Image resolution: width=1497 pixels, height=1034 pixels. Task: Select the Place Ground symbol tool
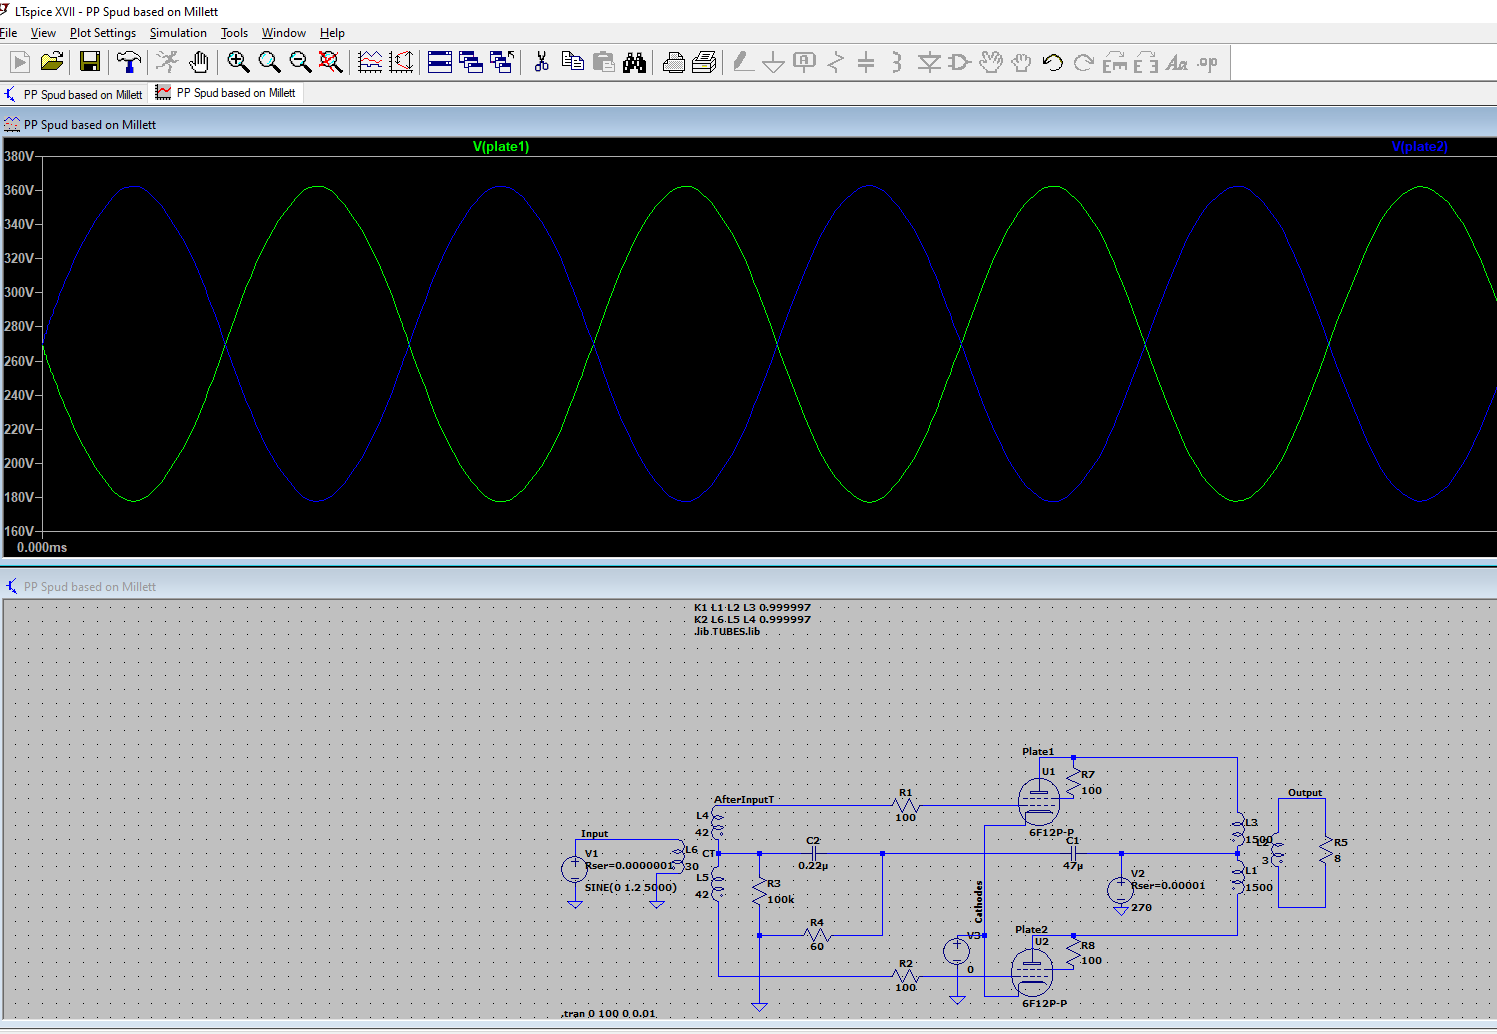pos(773,62)
